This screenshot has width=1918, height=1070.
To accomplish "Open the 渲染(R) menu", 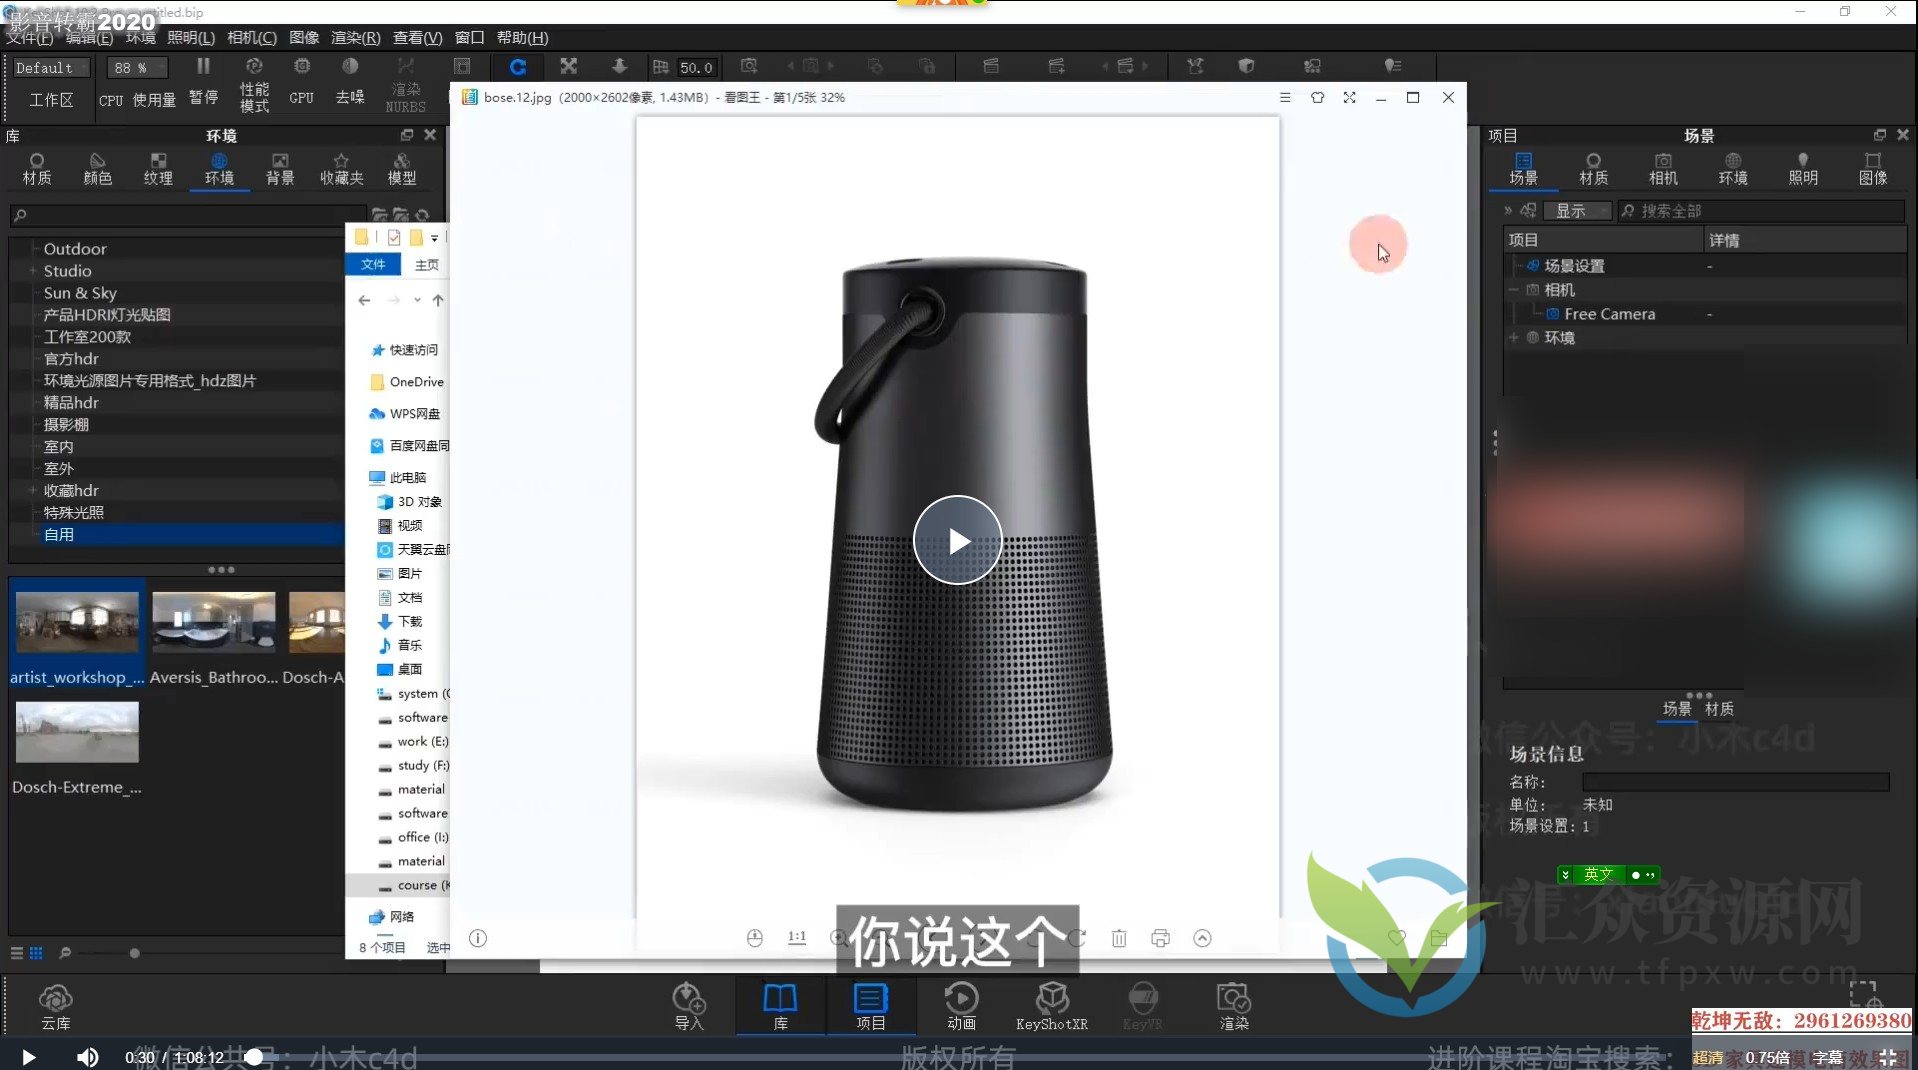I will click(355, 37).
